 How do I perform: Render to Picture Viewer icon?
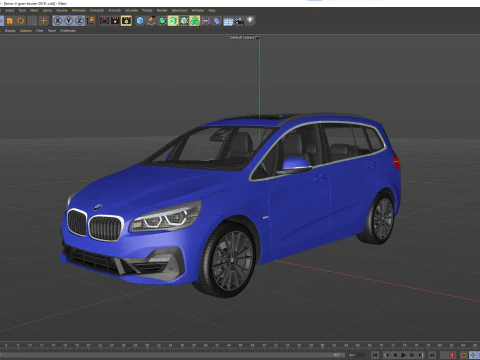(115, 21)
